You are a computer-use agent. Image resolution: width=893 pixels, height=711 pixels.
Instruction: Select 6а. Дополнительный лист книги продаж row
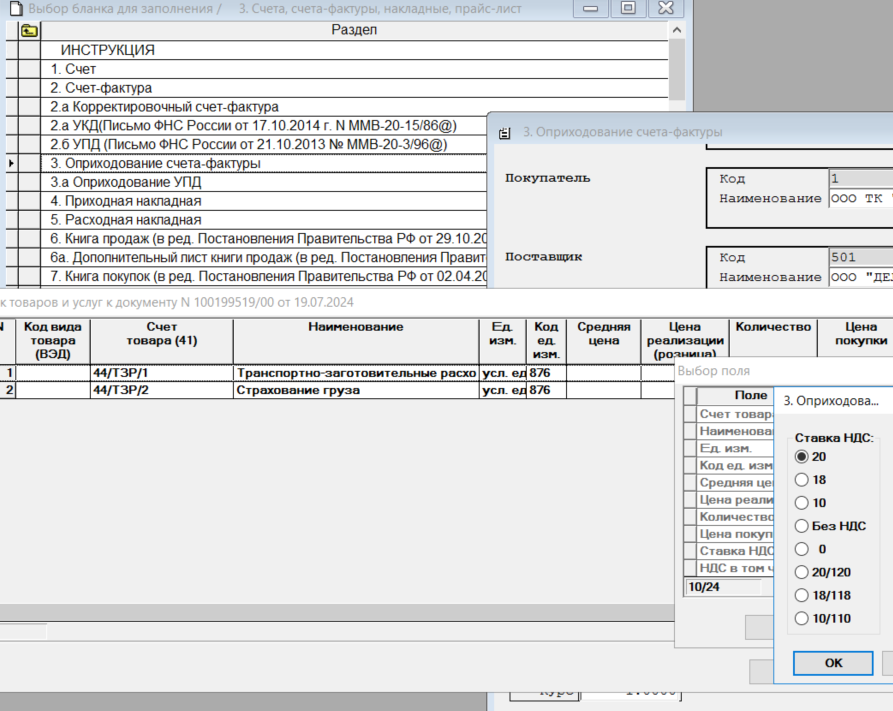click(x=264, y=257)
